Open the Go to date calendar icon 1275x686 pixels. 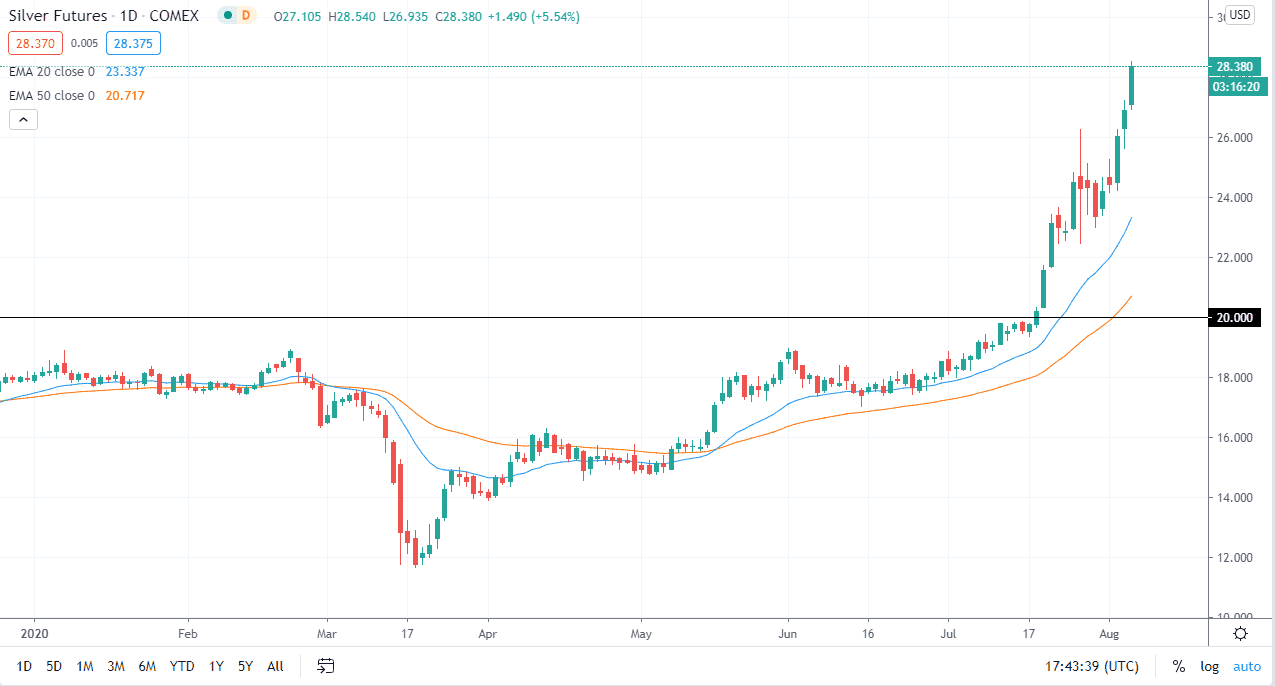(325, 666)
